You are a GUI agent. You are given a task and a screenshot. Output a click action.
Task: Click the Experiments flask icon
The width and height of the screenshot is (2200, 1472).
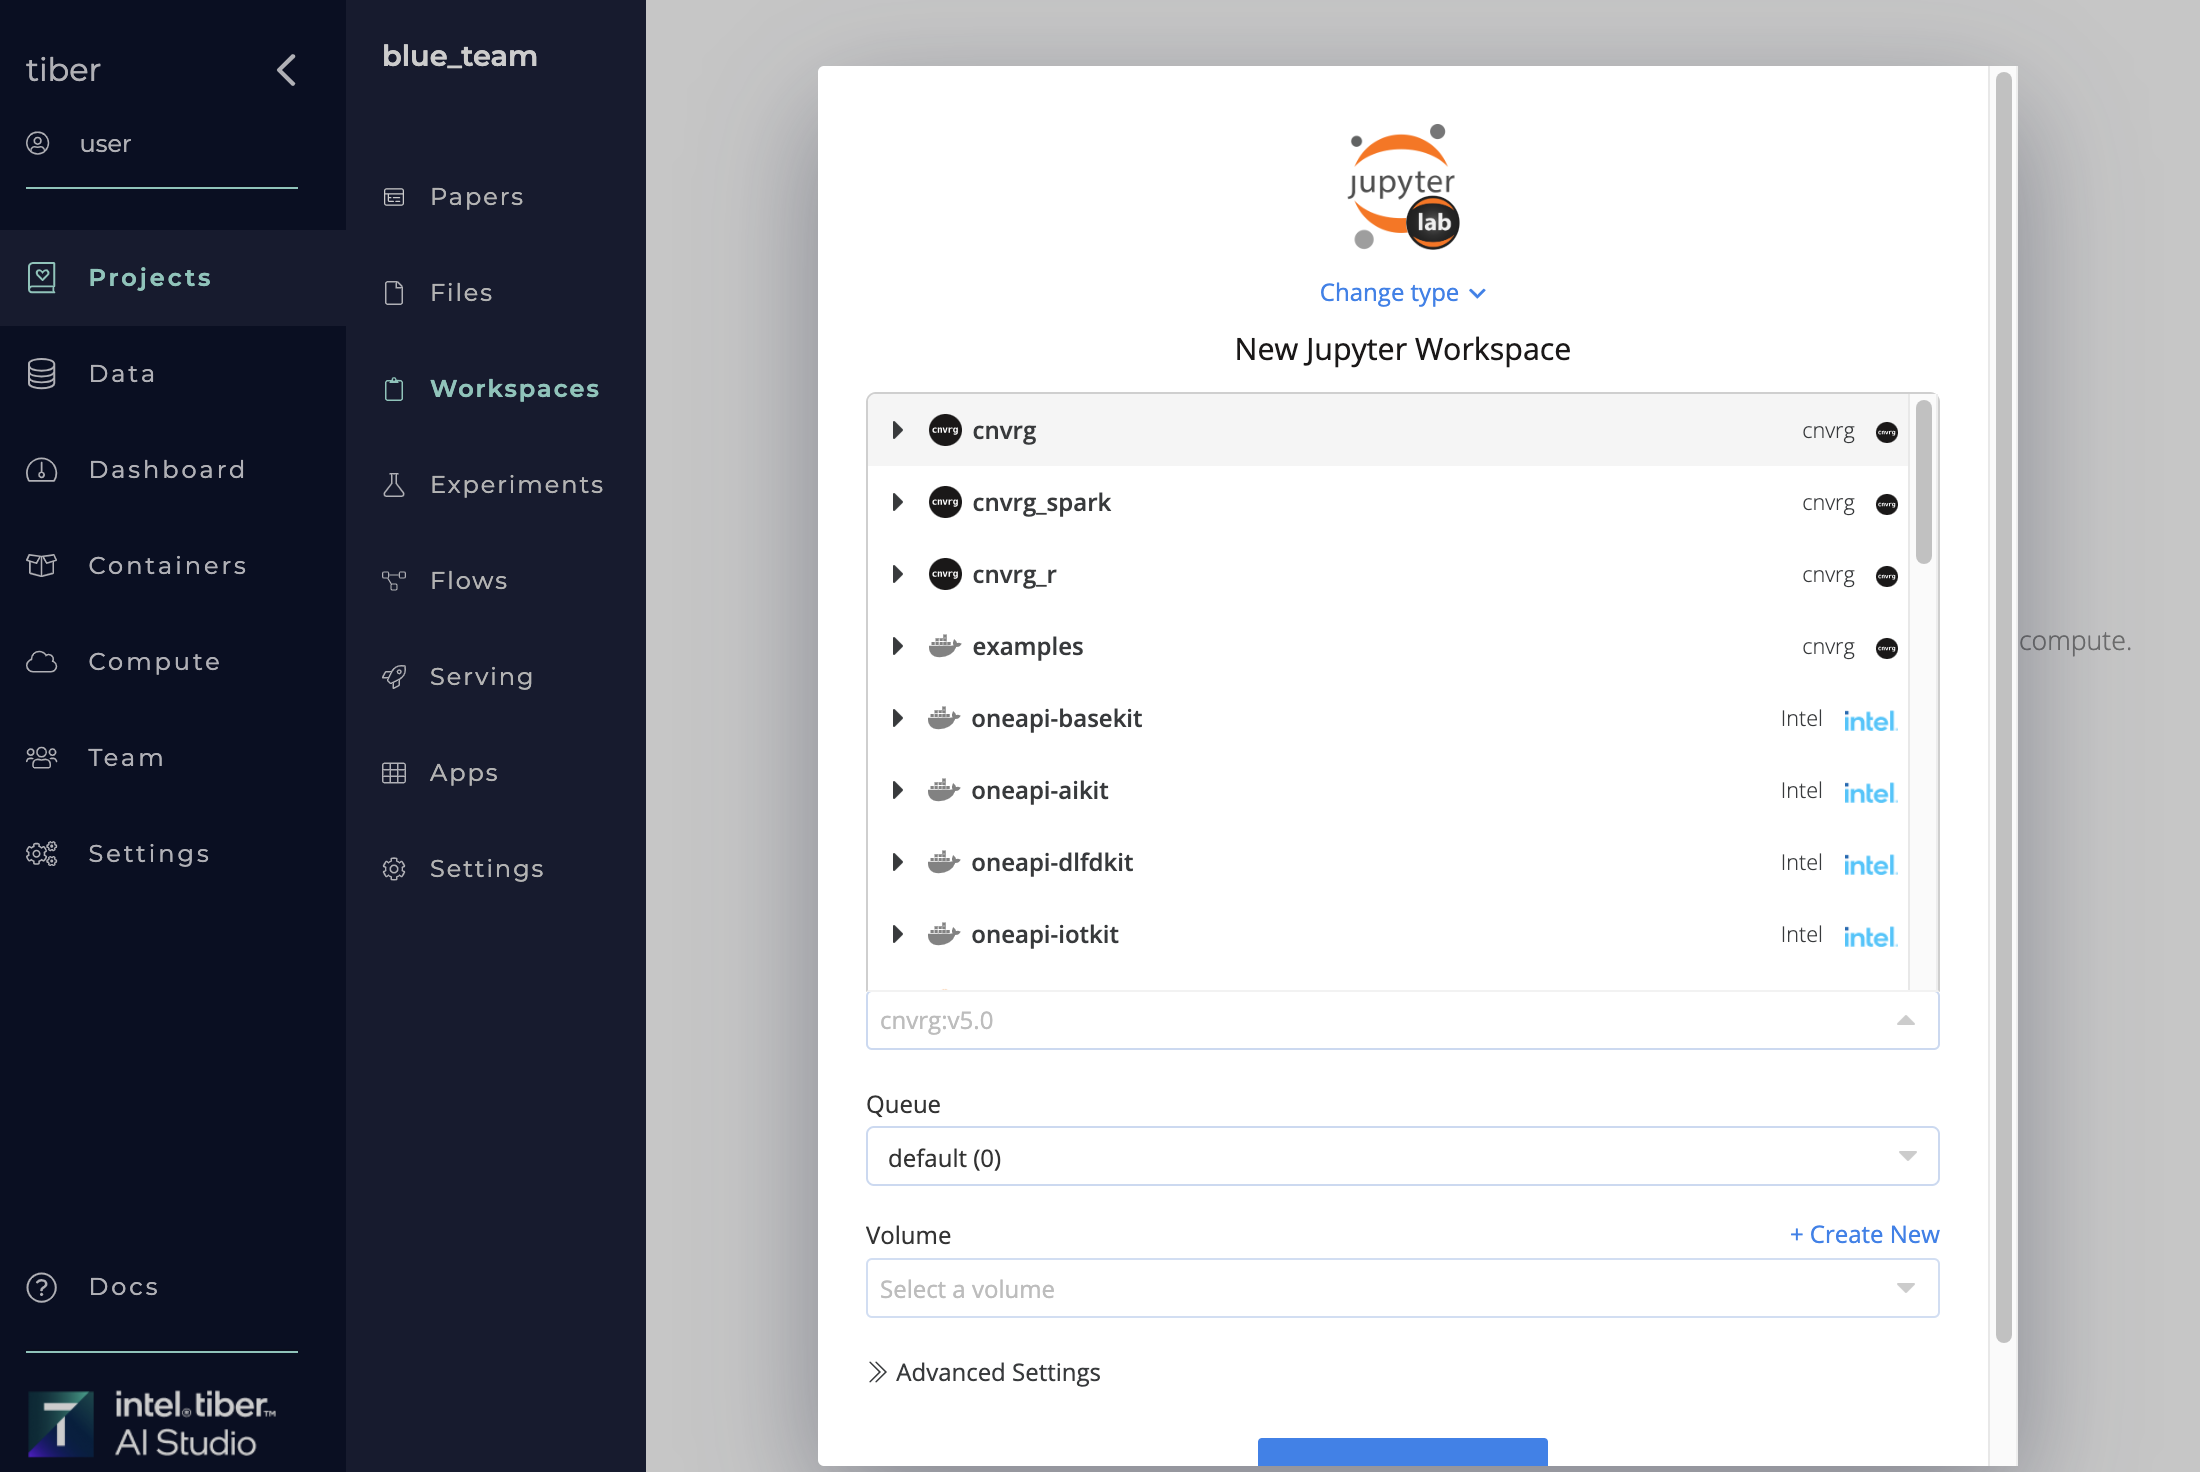394,485
